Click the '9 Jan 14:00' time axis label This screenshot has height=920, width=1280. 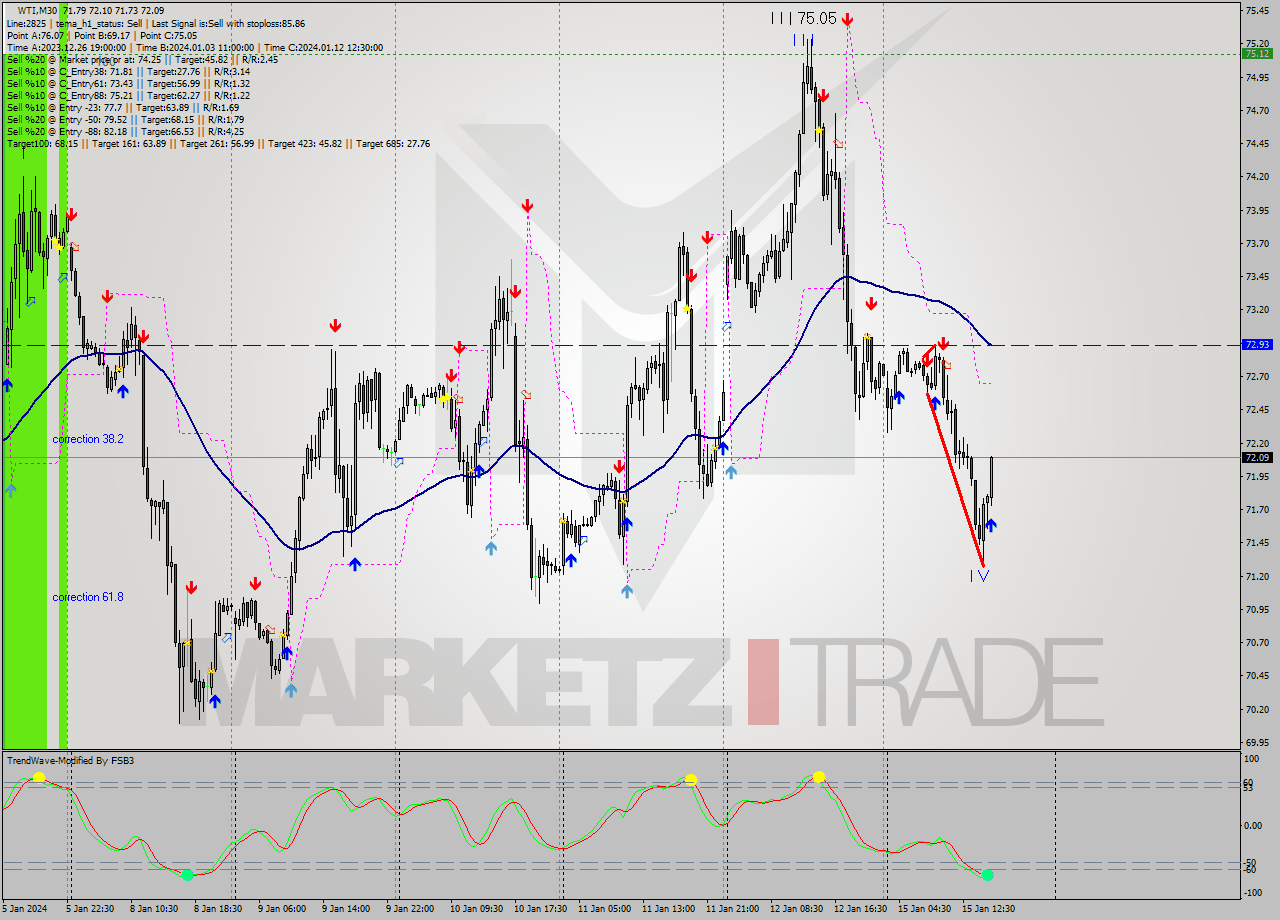click(345, 908)
